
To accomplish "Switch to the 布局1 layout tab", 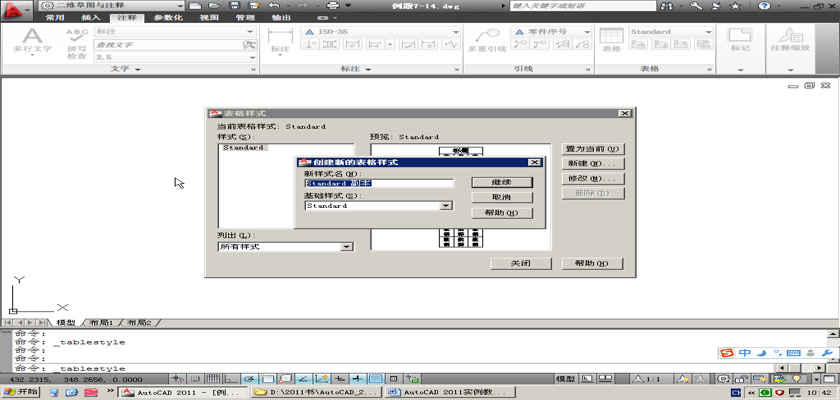I will pos(101,323).
